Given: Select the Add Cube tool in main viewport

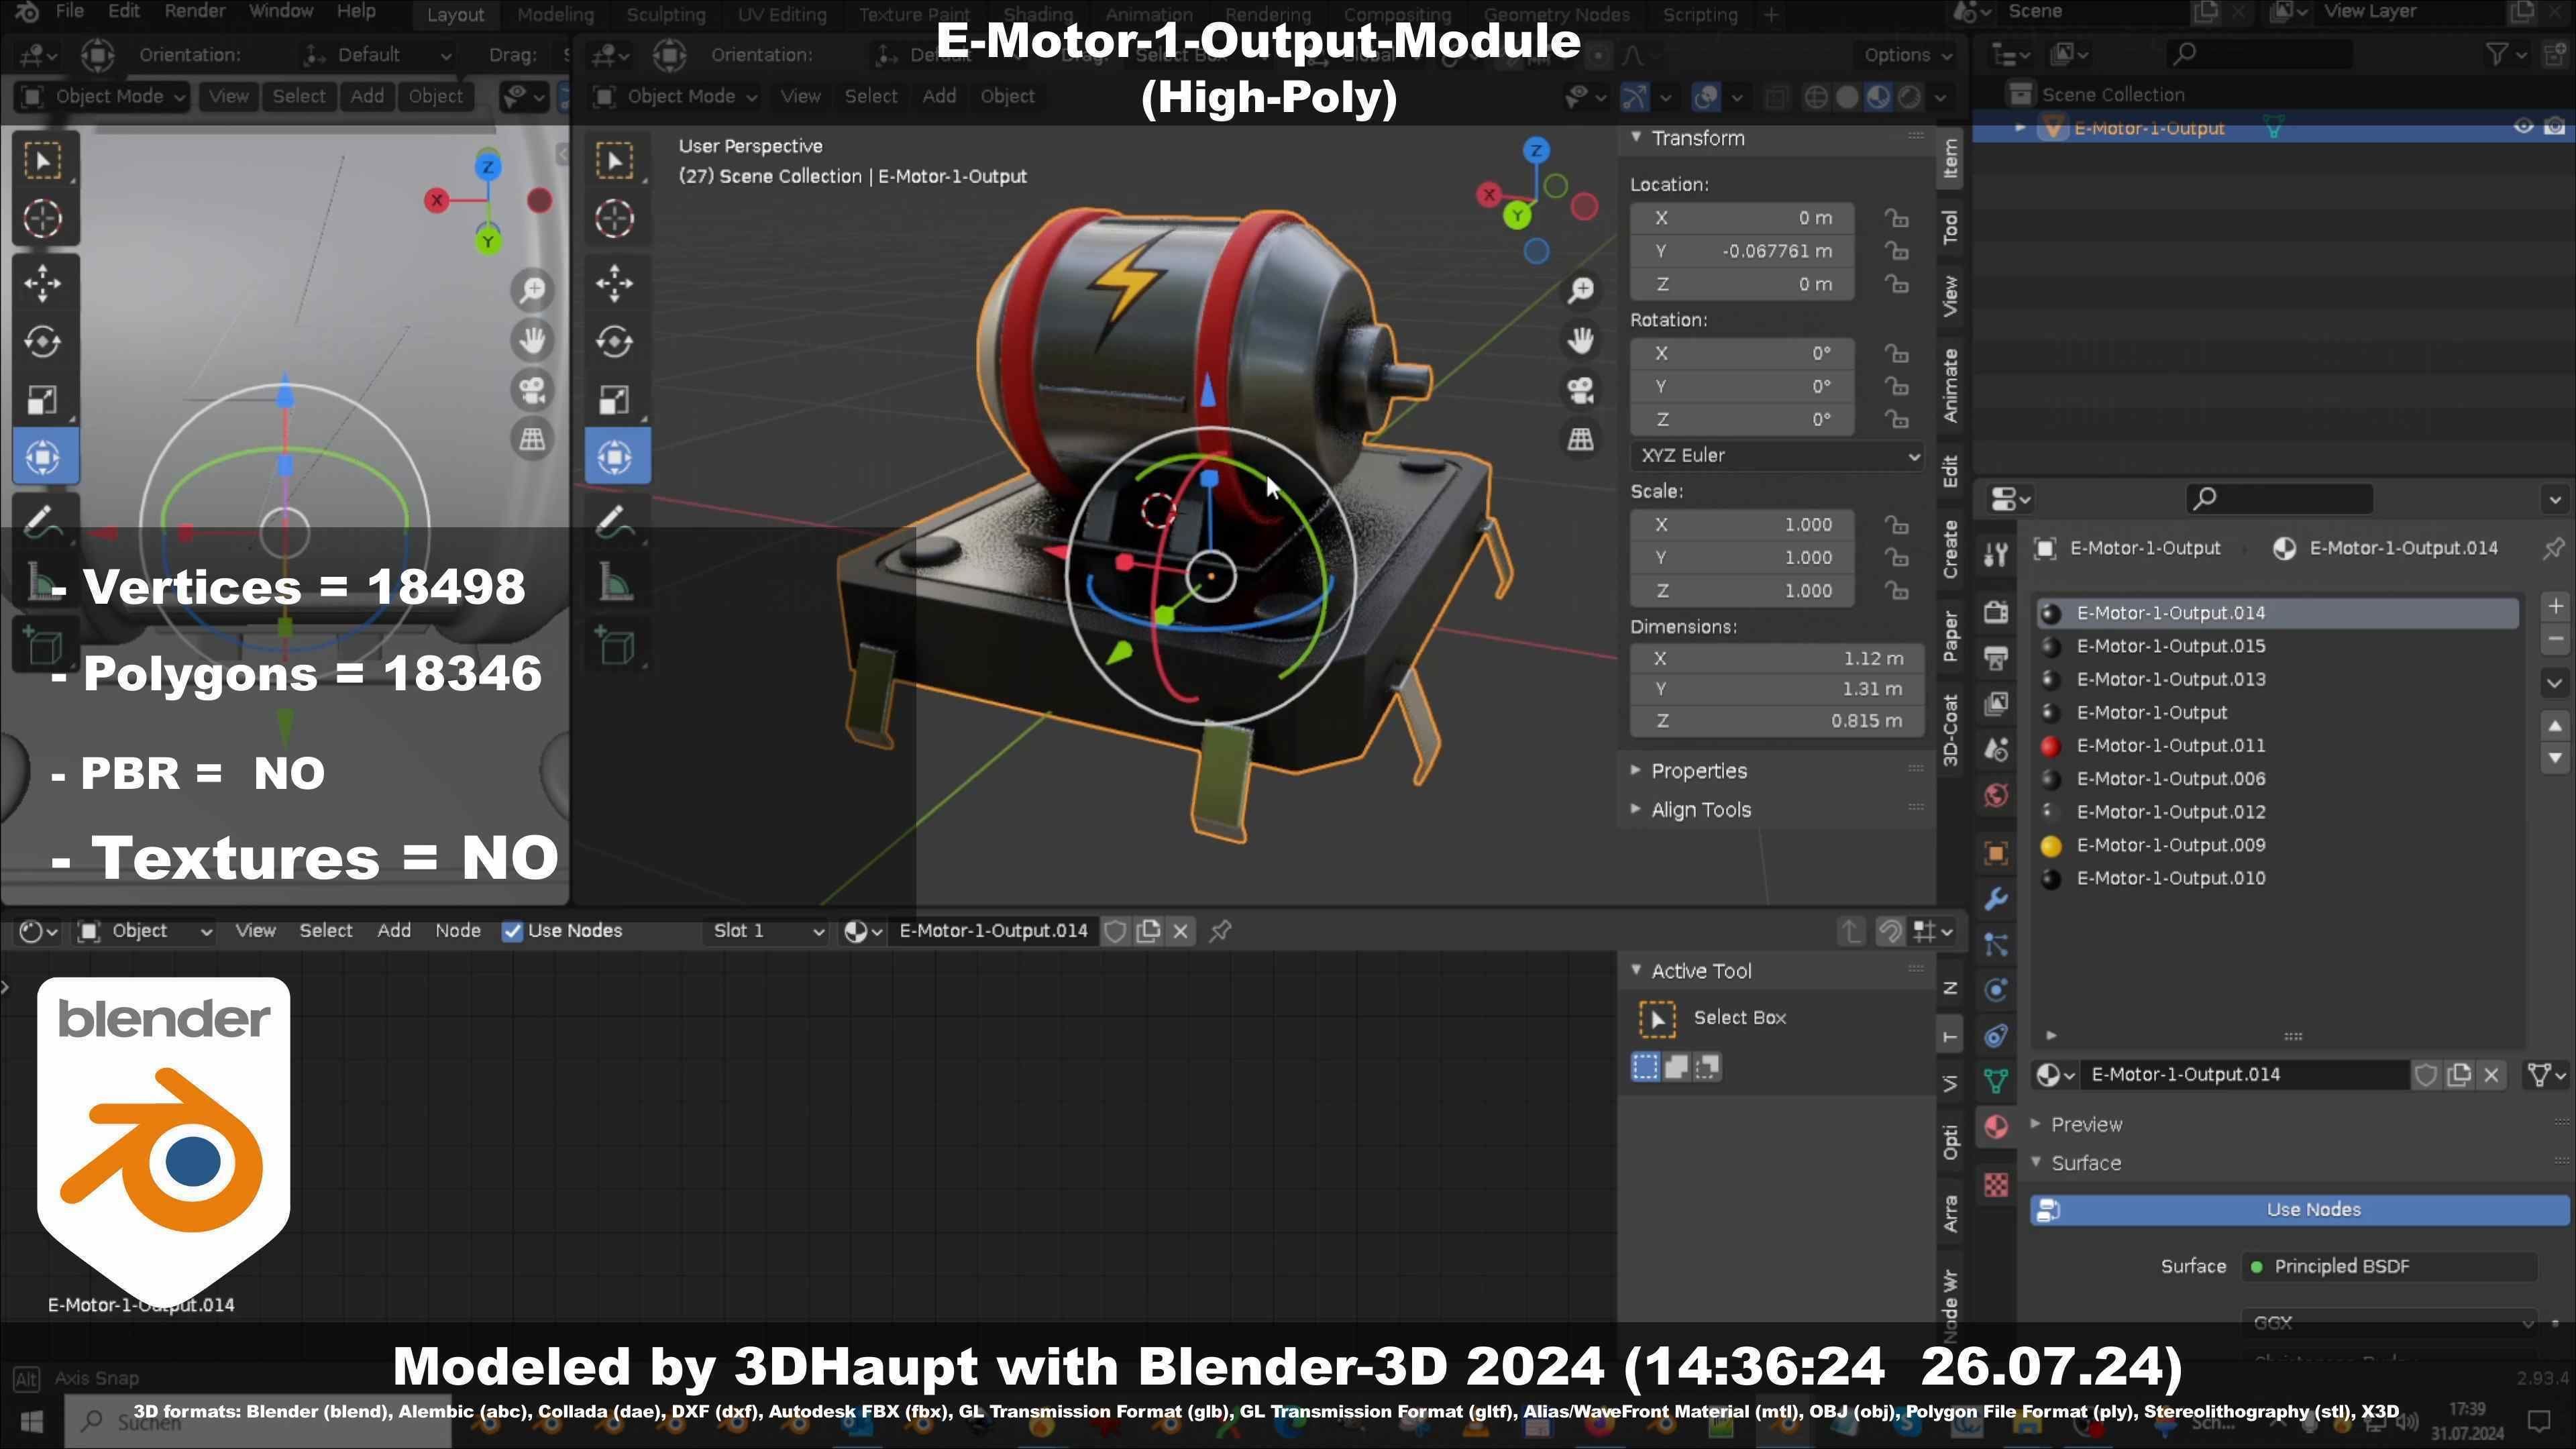Looking at the screenshot, I should [615, 646].
